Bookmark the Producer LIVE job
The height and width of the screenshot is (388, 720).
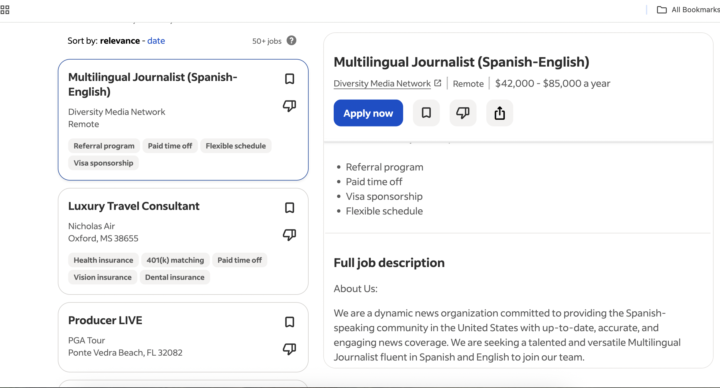[x=289, y=322]
